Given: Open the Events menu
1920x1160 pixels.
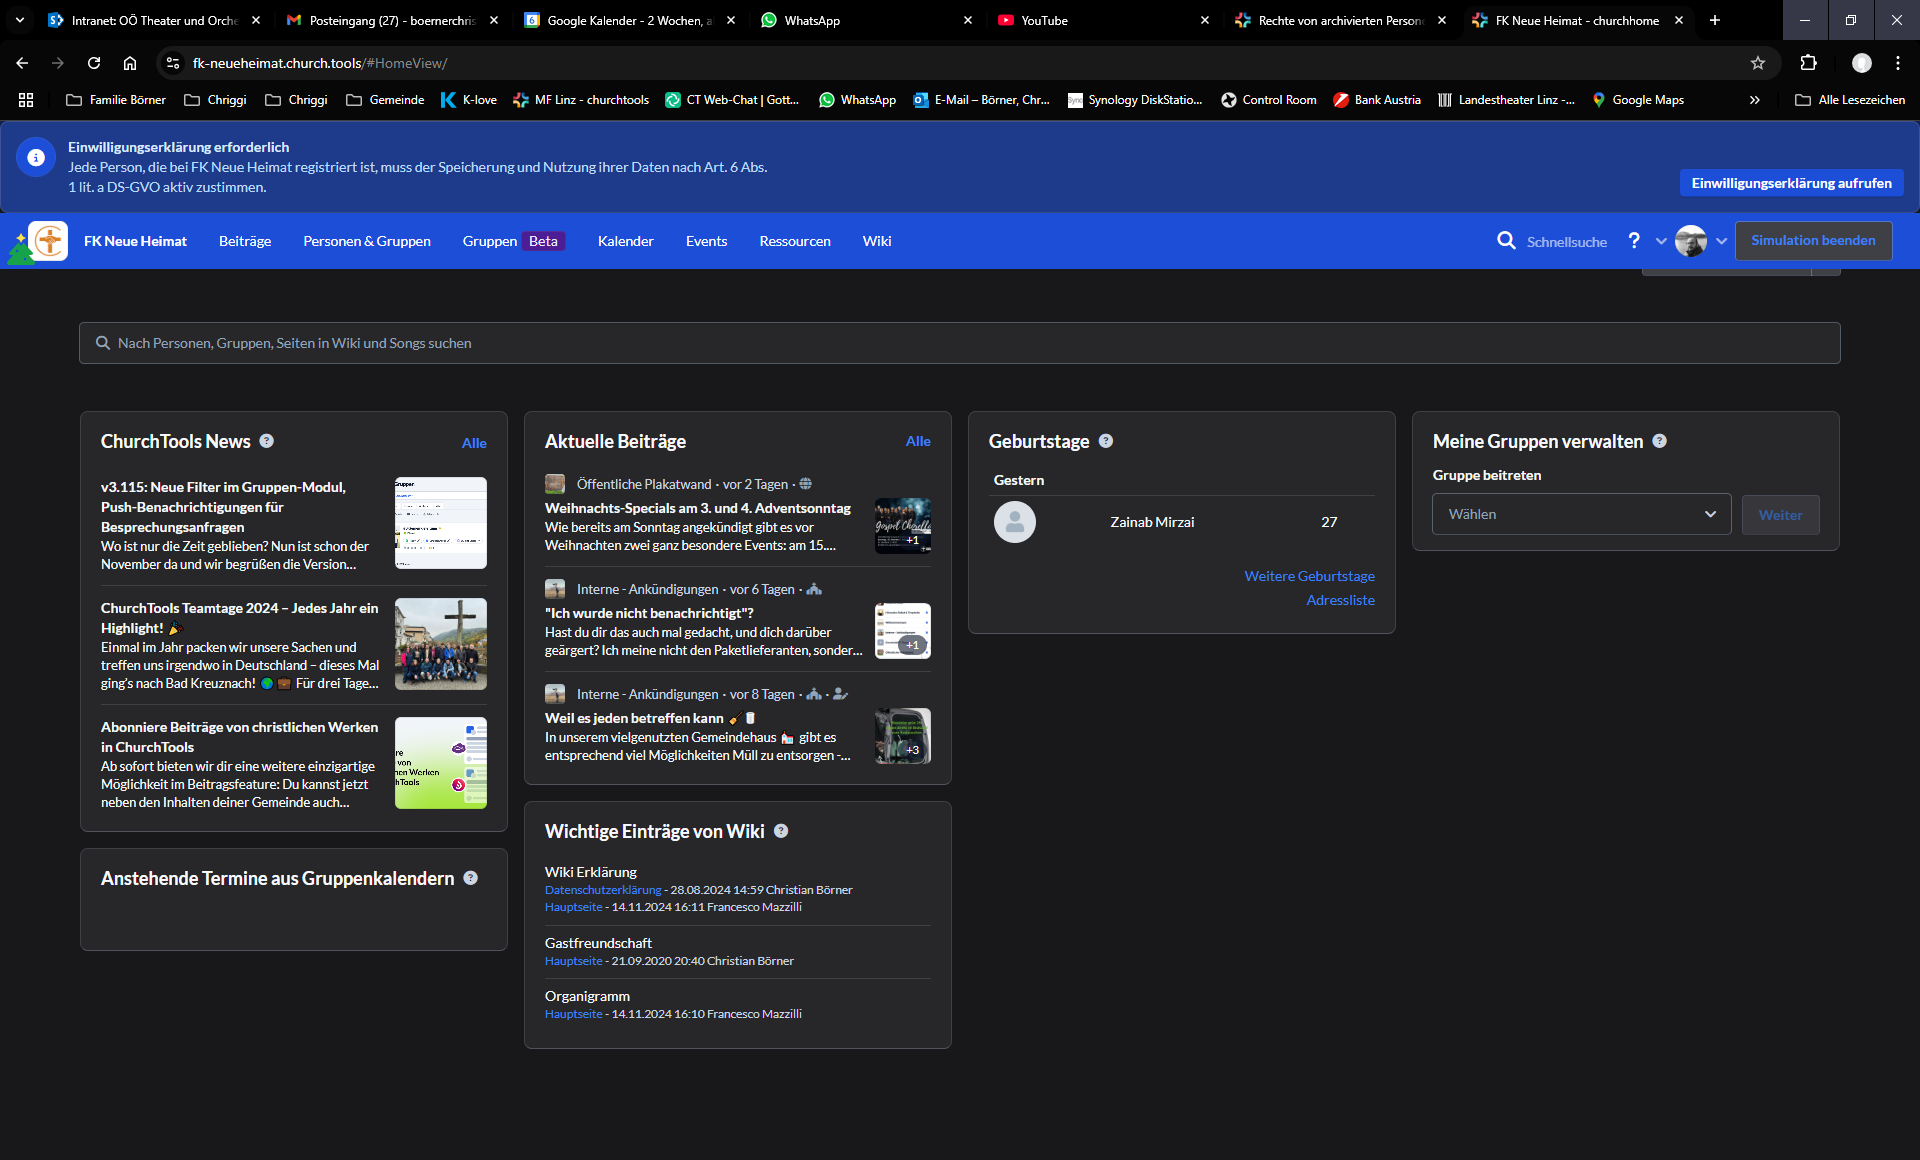Looking at the screenshot, I should [706, 241].
